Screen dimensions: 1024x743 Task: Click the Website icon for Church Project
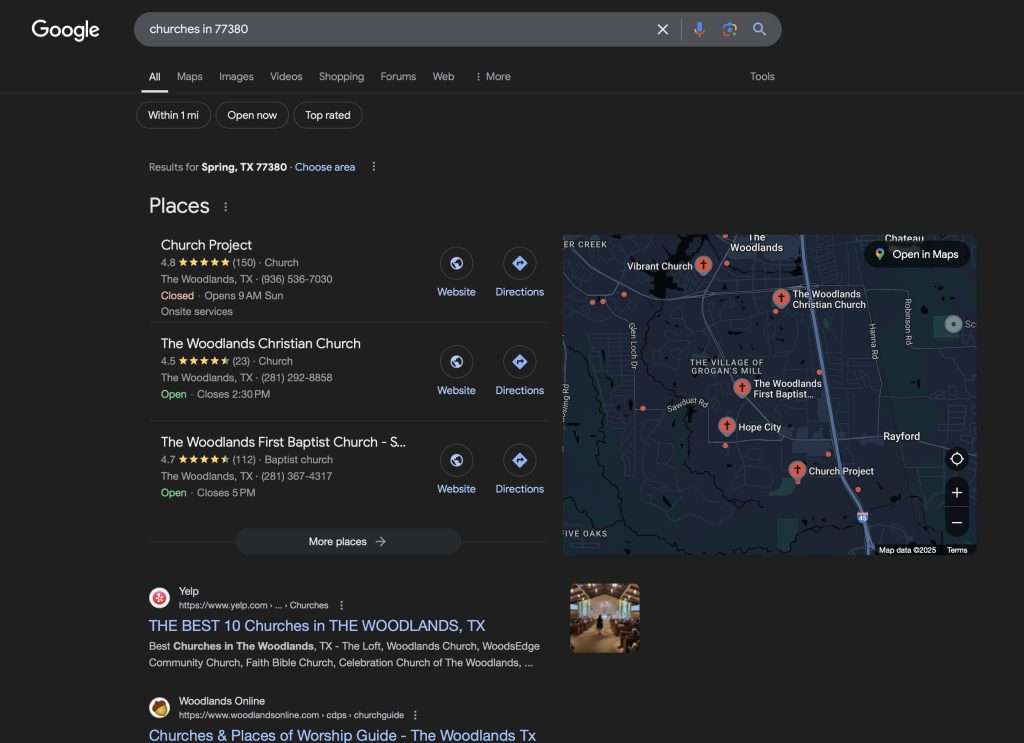tap(456, 263)
